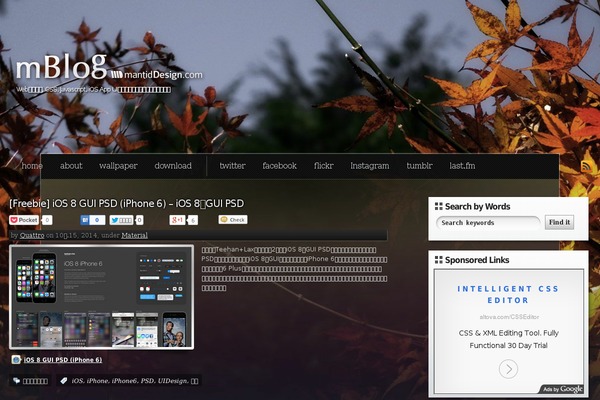Click the iOS 8 GUI PSD (iPhone 6) link

(63, 360)
